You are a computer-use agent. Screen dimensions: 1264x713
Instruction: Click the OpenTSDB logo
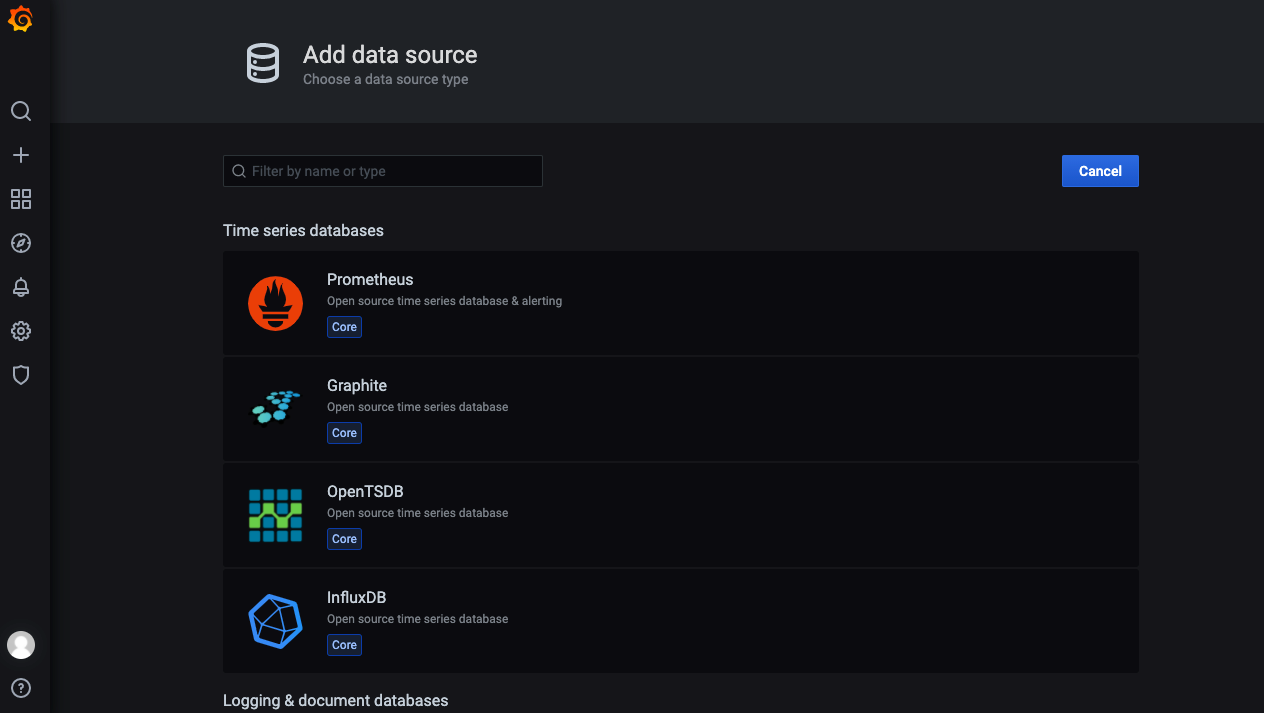(x=275, y=515)
